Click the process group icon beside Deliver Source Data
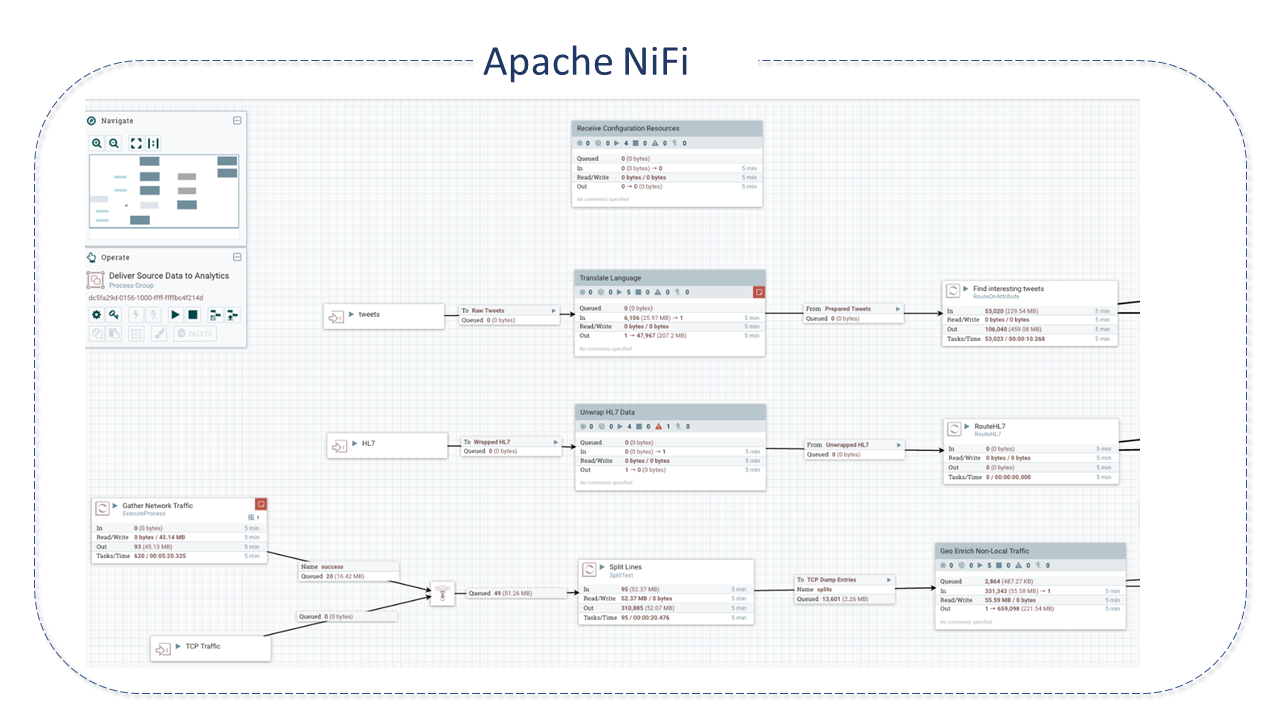The height and width of the screenshot is (720, 1280). pyautogui.click(x=96, y=280)
